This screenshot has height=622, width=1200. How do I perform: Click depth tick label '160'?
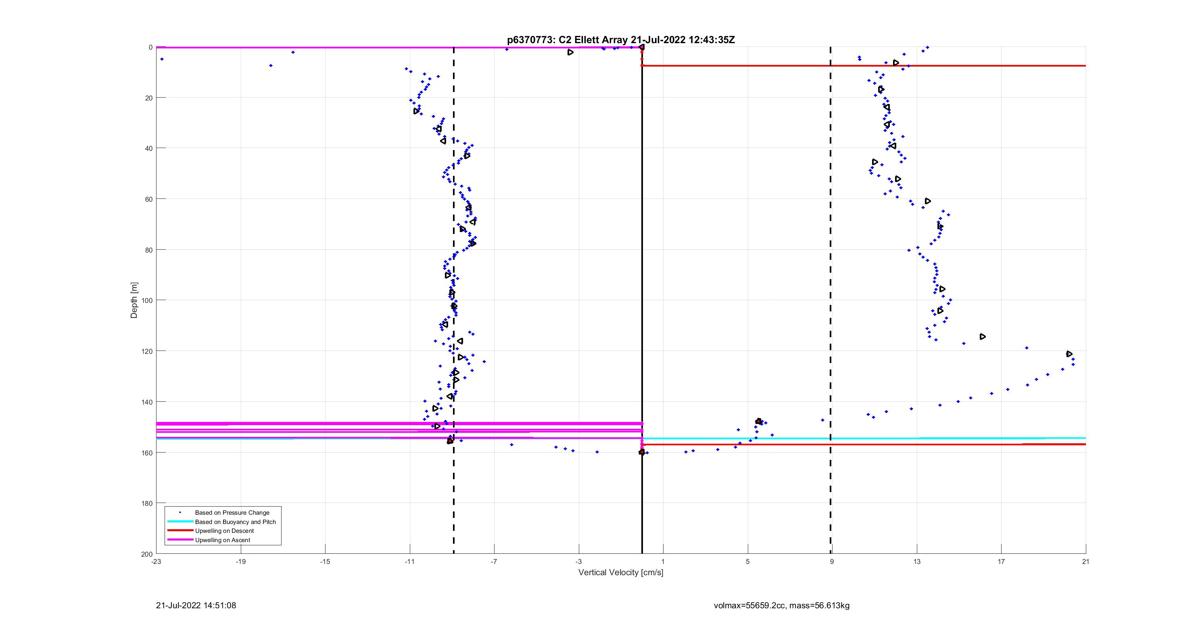(146, 452)
